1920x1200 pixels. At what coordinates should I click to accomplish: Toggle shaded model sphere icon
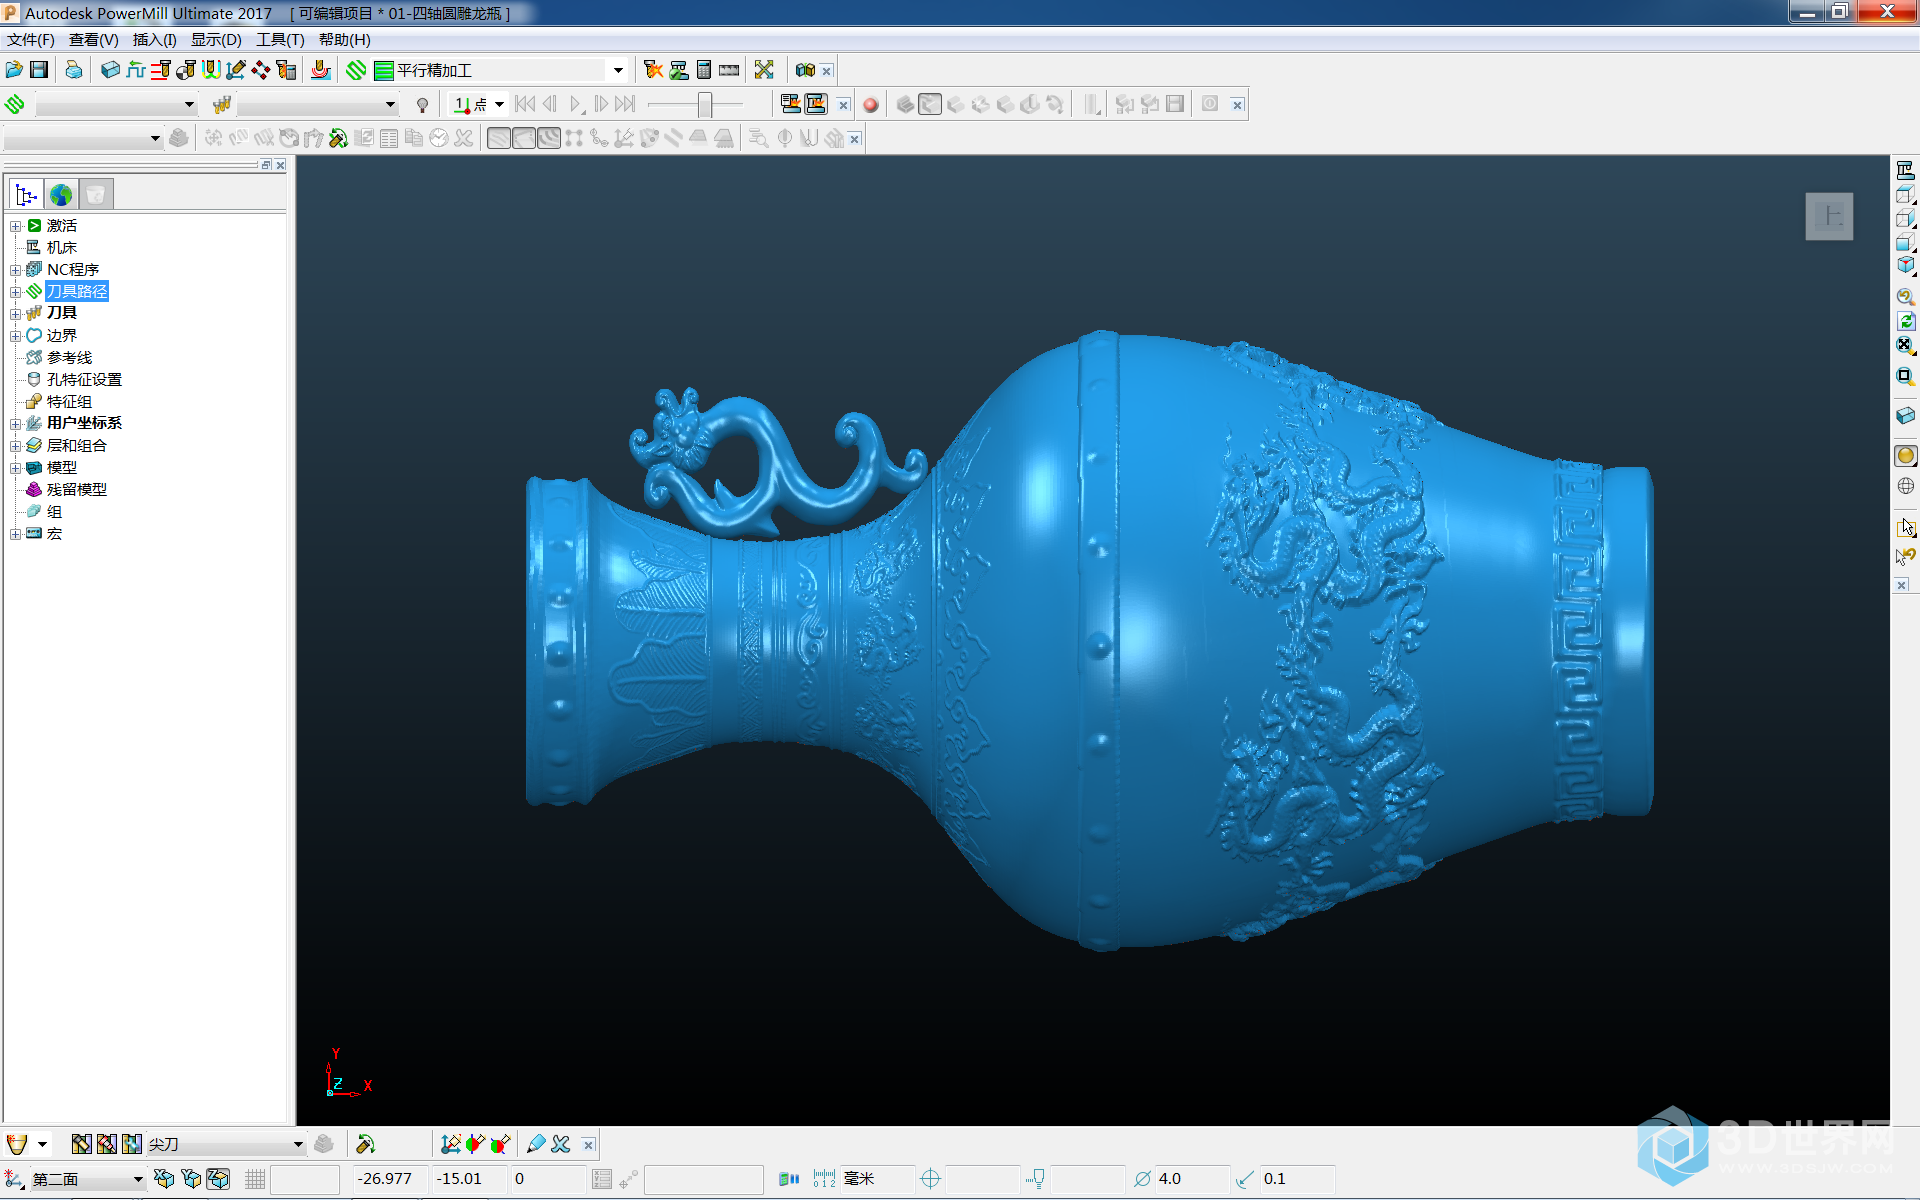click(1906, 456)
